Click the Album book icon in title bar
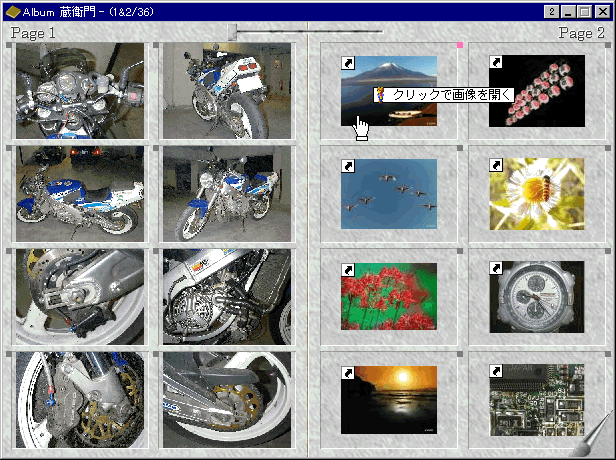The height and width of the screenshot is (460, 616). coord(13,12)
